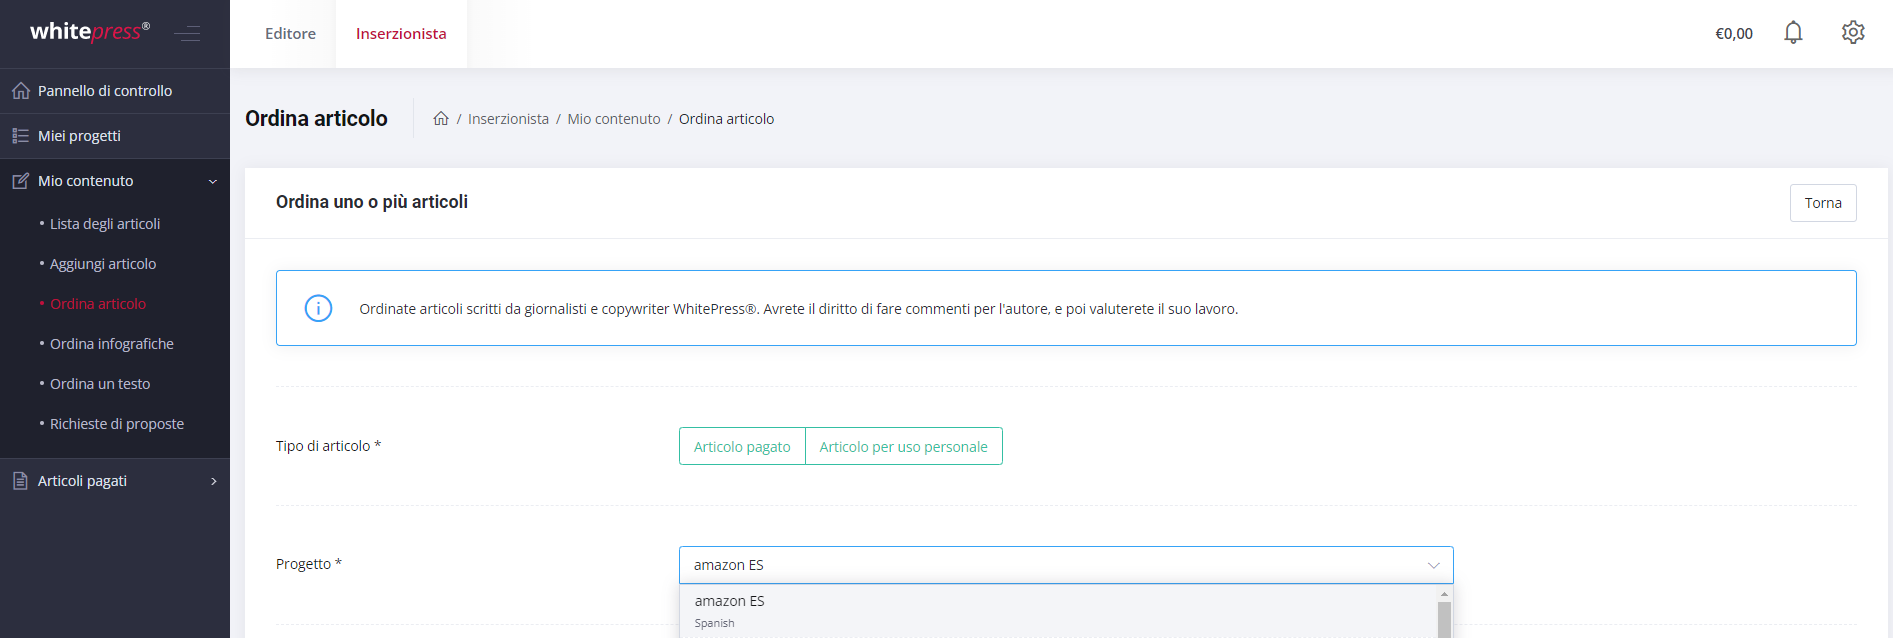Open Pannello di controllo menu item
Viewport: 1893px width, 638px height.
tap(115, 91)
